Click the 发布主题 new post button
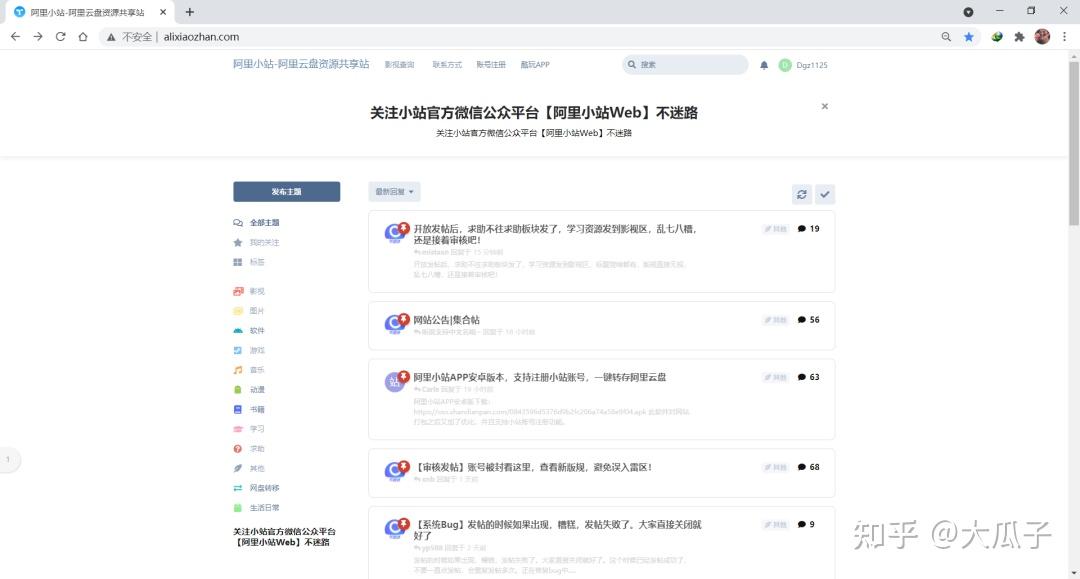Screen dimensions: 1080x579 point(287,191)
